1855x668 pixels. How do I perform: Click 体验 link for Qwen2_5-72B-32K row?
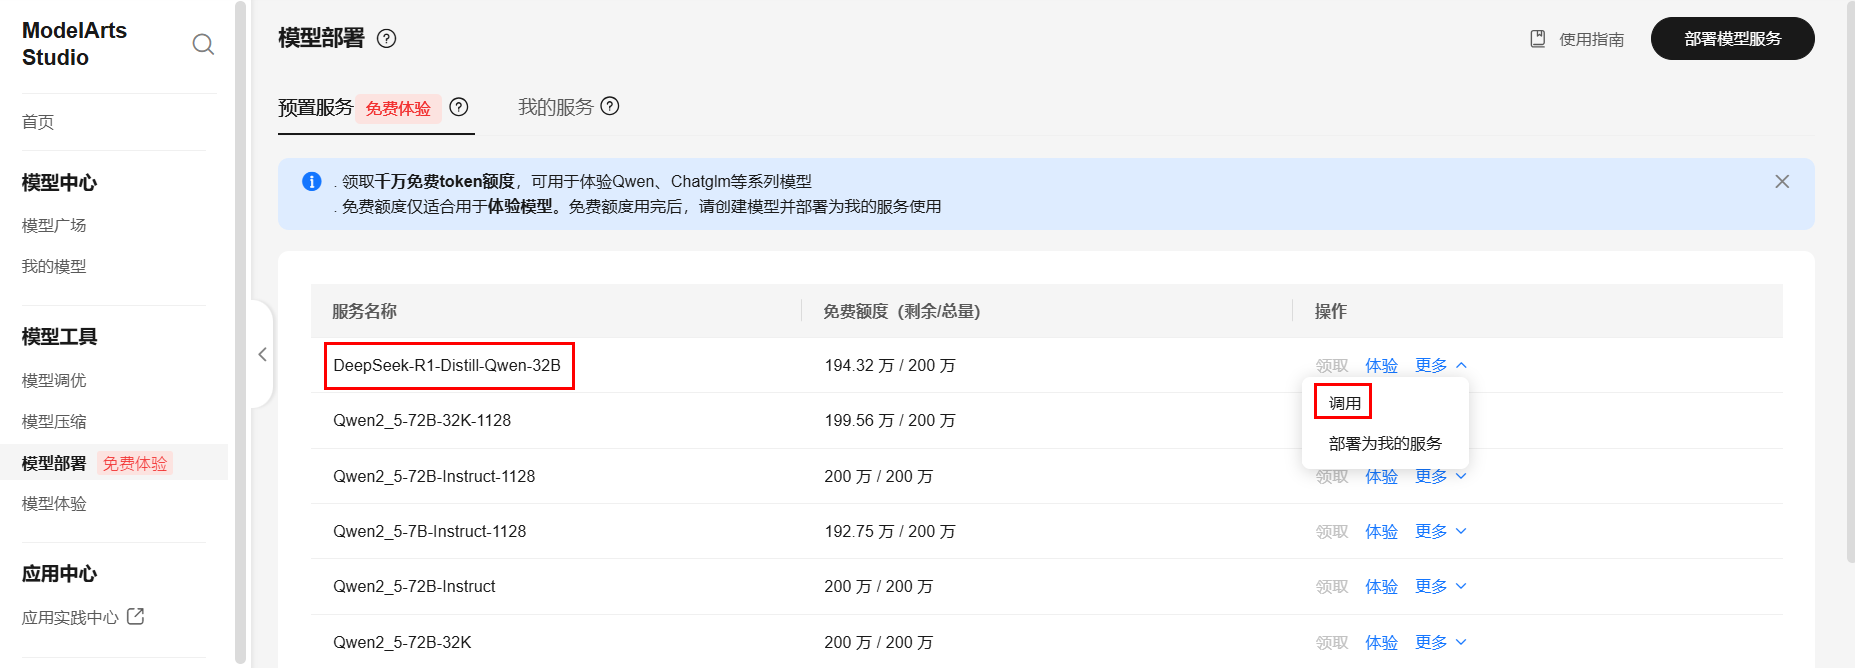(x=1381, y=642)
